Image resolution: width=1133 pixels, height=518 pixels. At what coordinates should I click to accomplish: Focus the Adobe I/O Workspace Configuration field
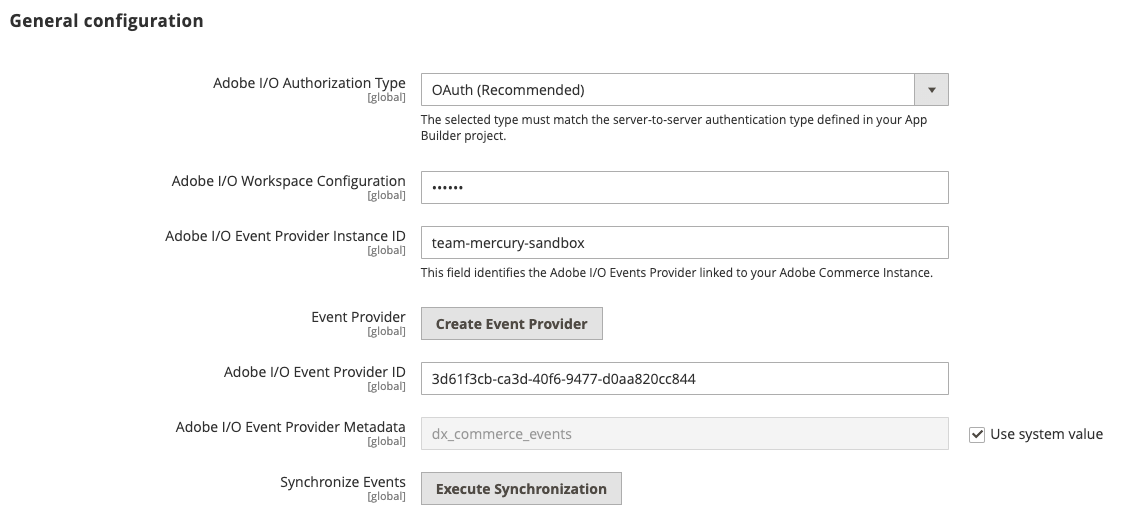(x=684, y=188)
